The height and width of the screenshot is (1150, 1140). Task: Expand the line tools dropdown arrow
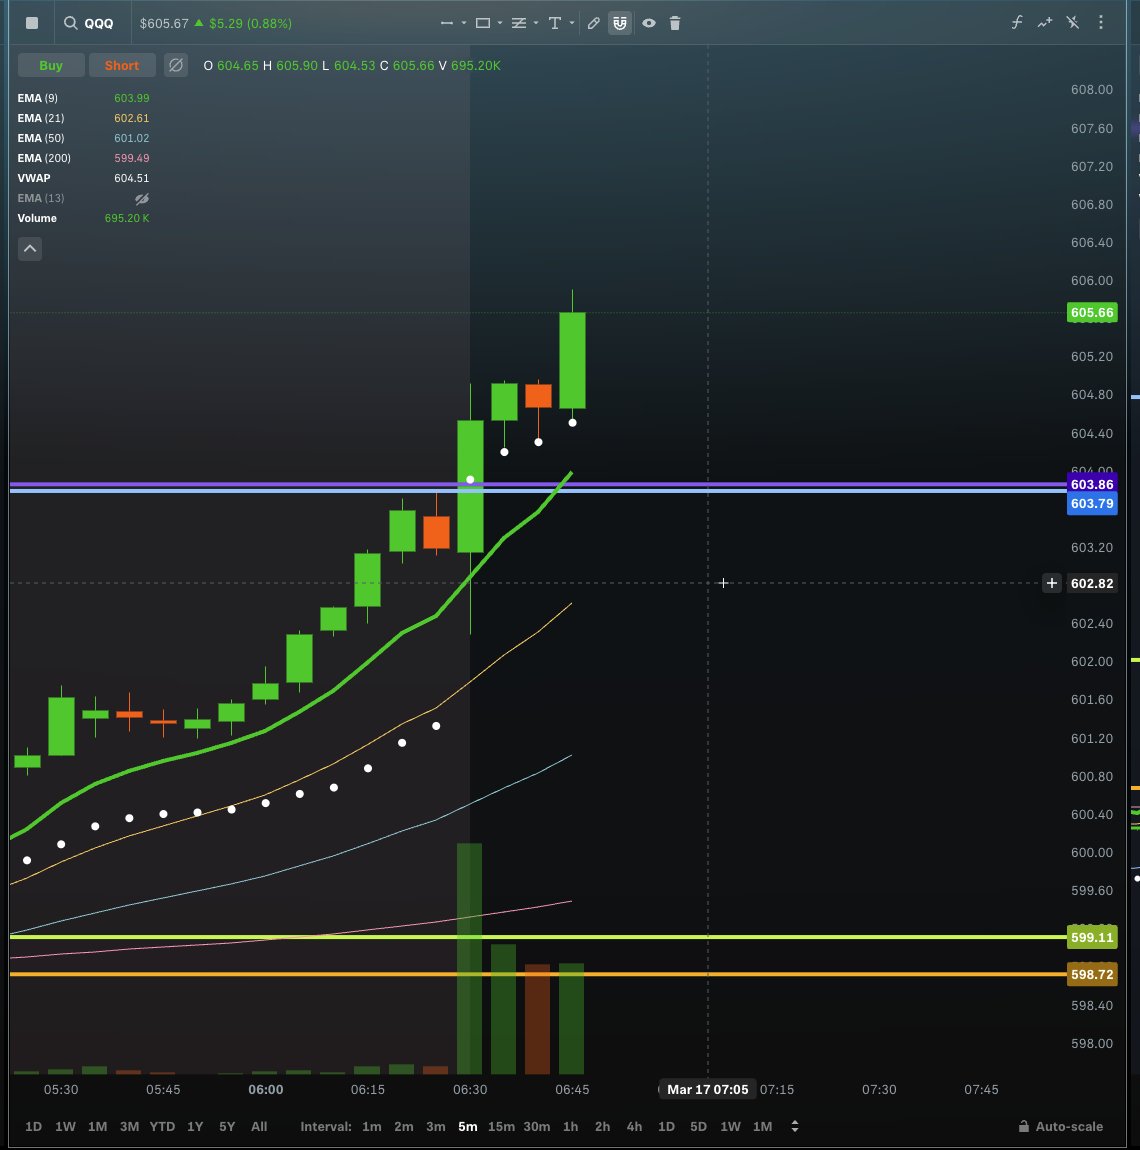(x=464, y=23)
